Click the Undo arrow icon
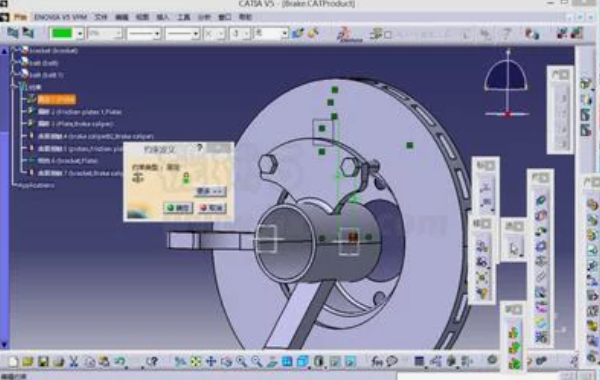 [x=120, y=361]
